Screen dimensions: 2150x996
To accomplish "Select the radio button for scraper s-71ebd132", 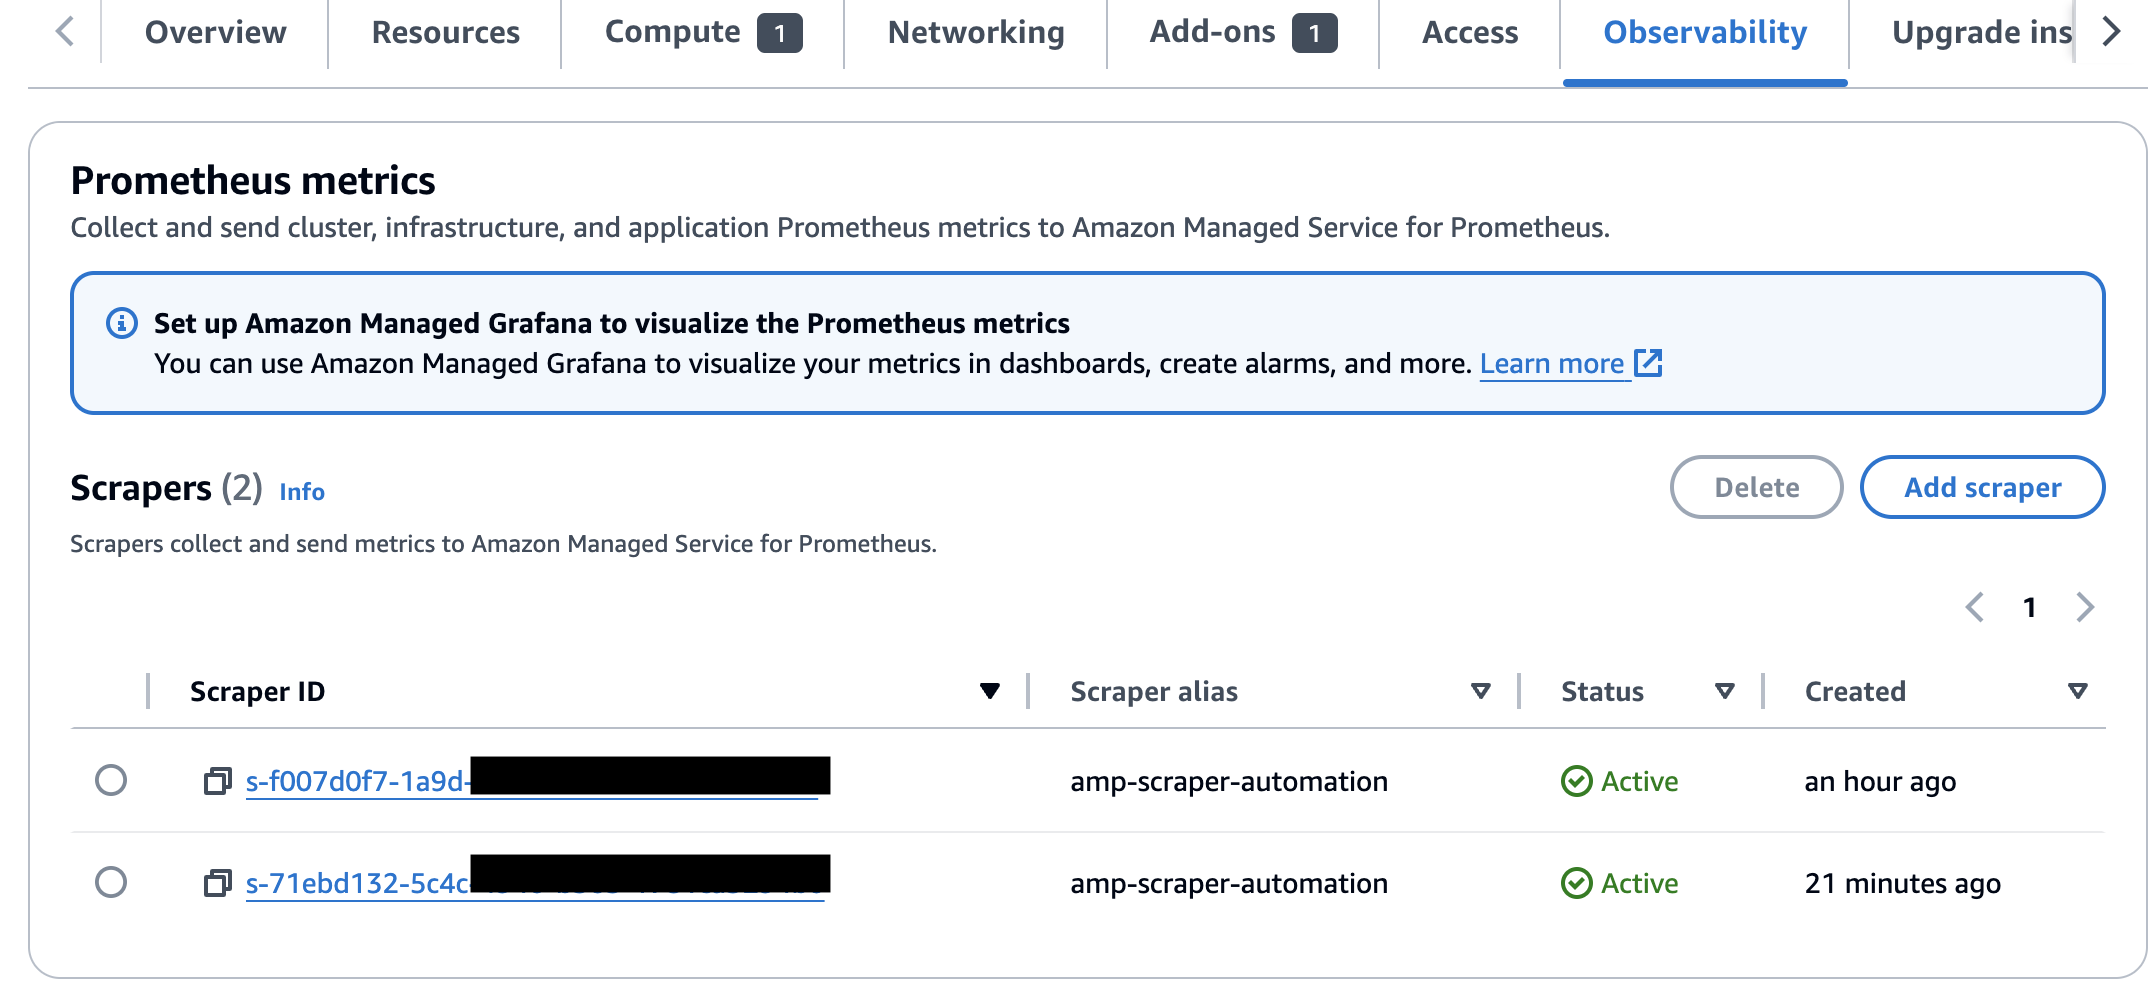I will click(x=111, y=884).
